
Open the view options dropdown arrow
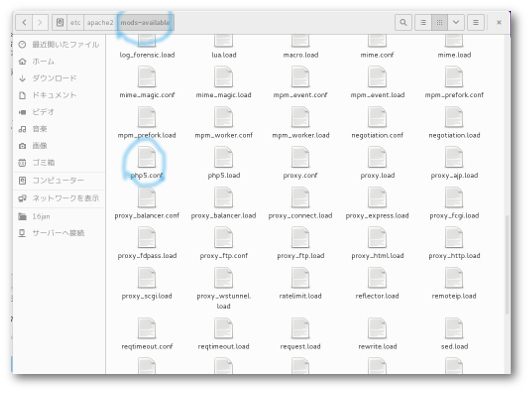[456, 23]
